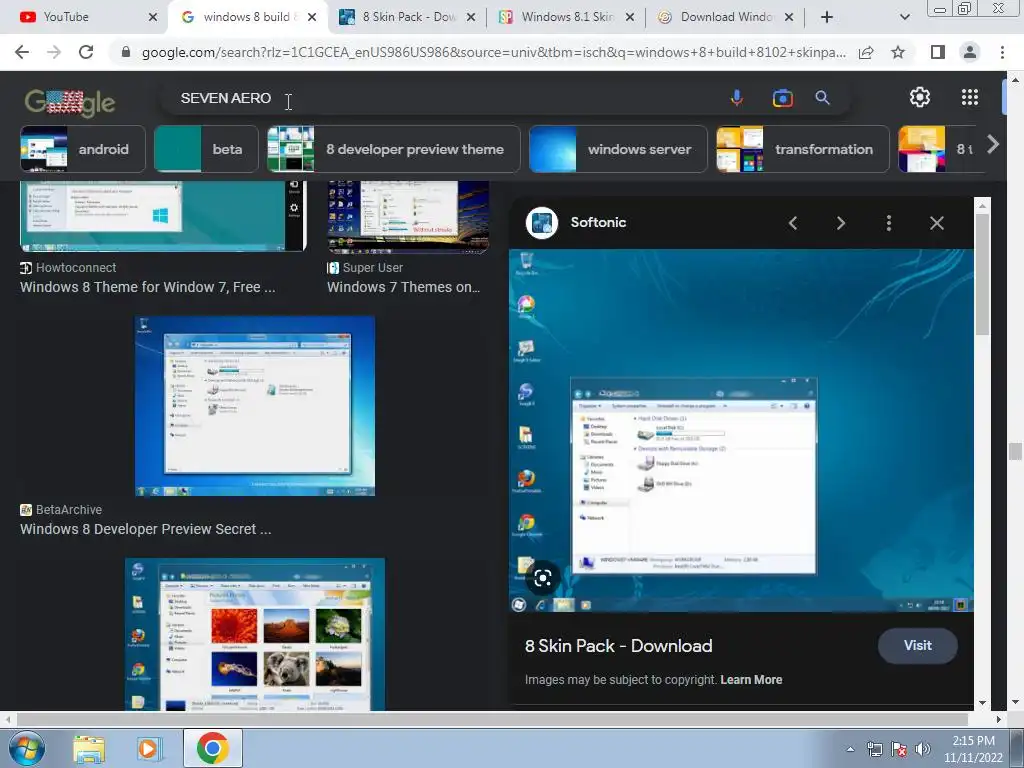The image size is (1024, 768).
Task: Open Windows 8 Theme for Window 7 result title
Action: pos(148,287)
